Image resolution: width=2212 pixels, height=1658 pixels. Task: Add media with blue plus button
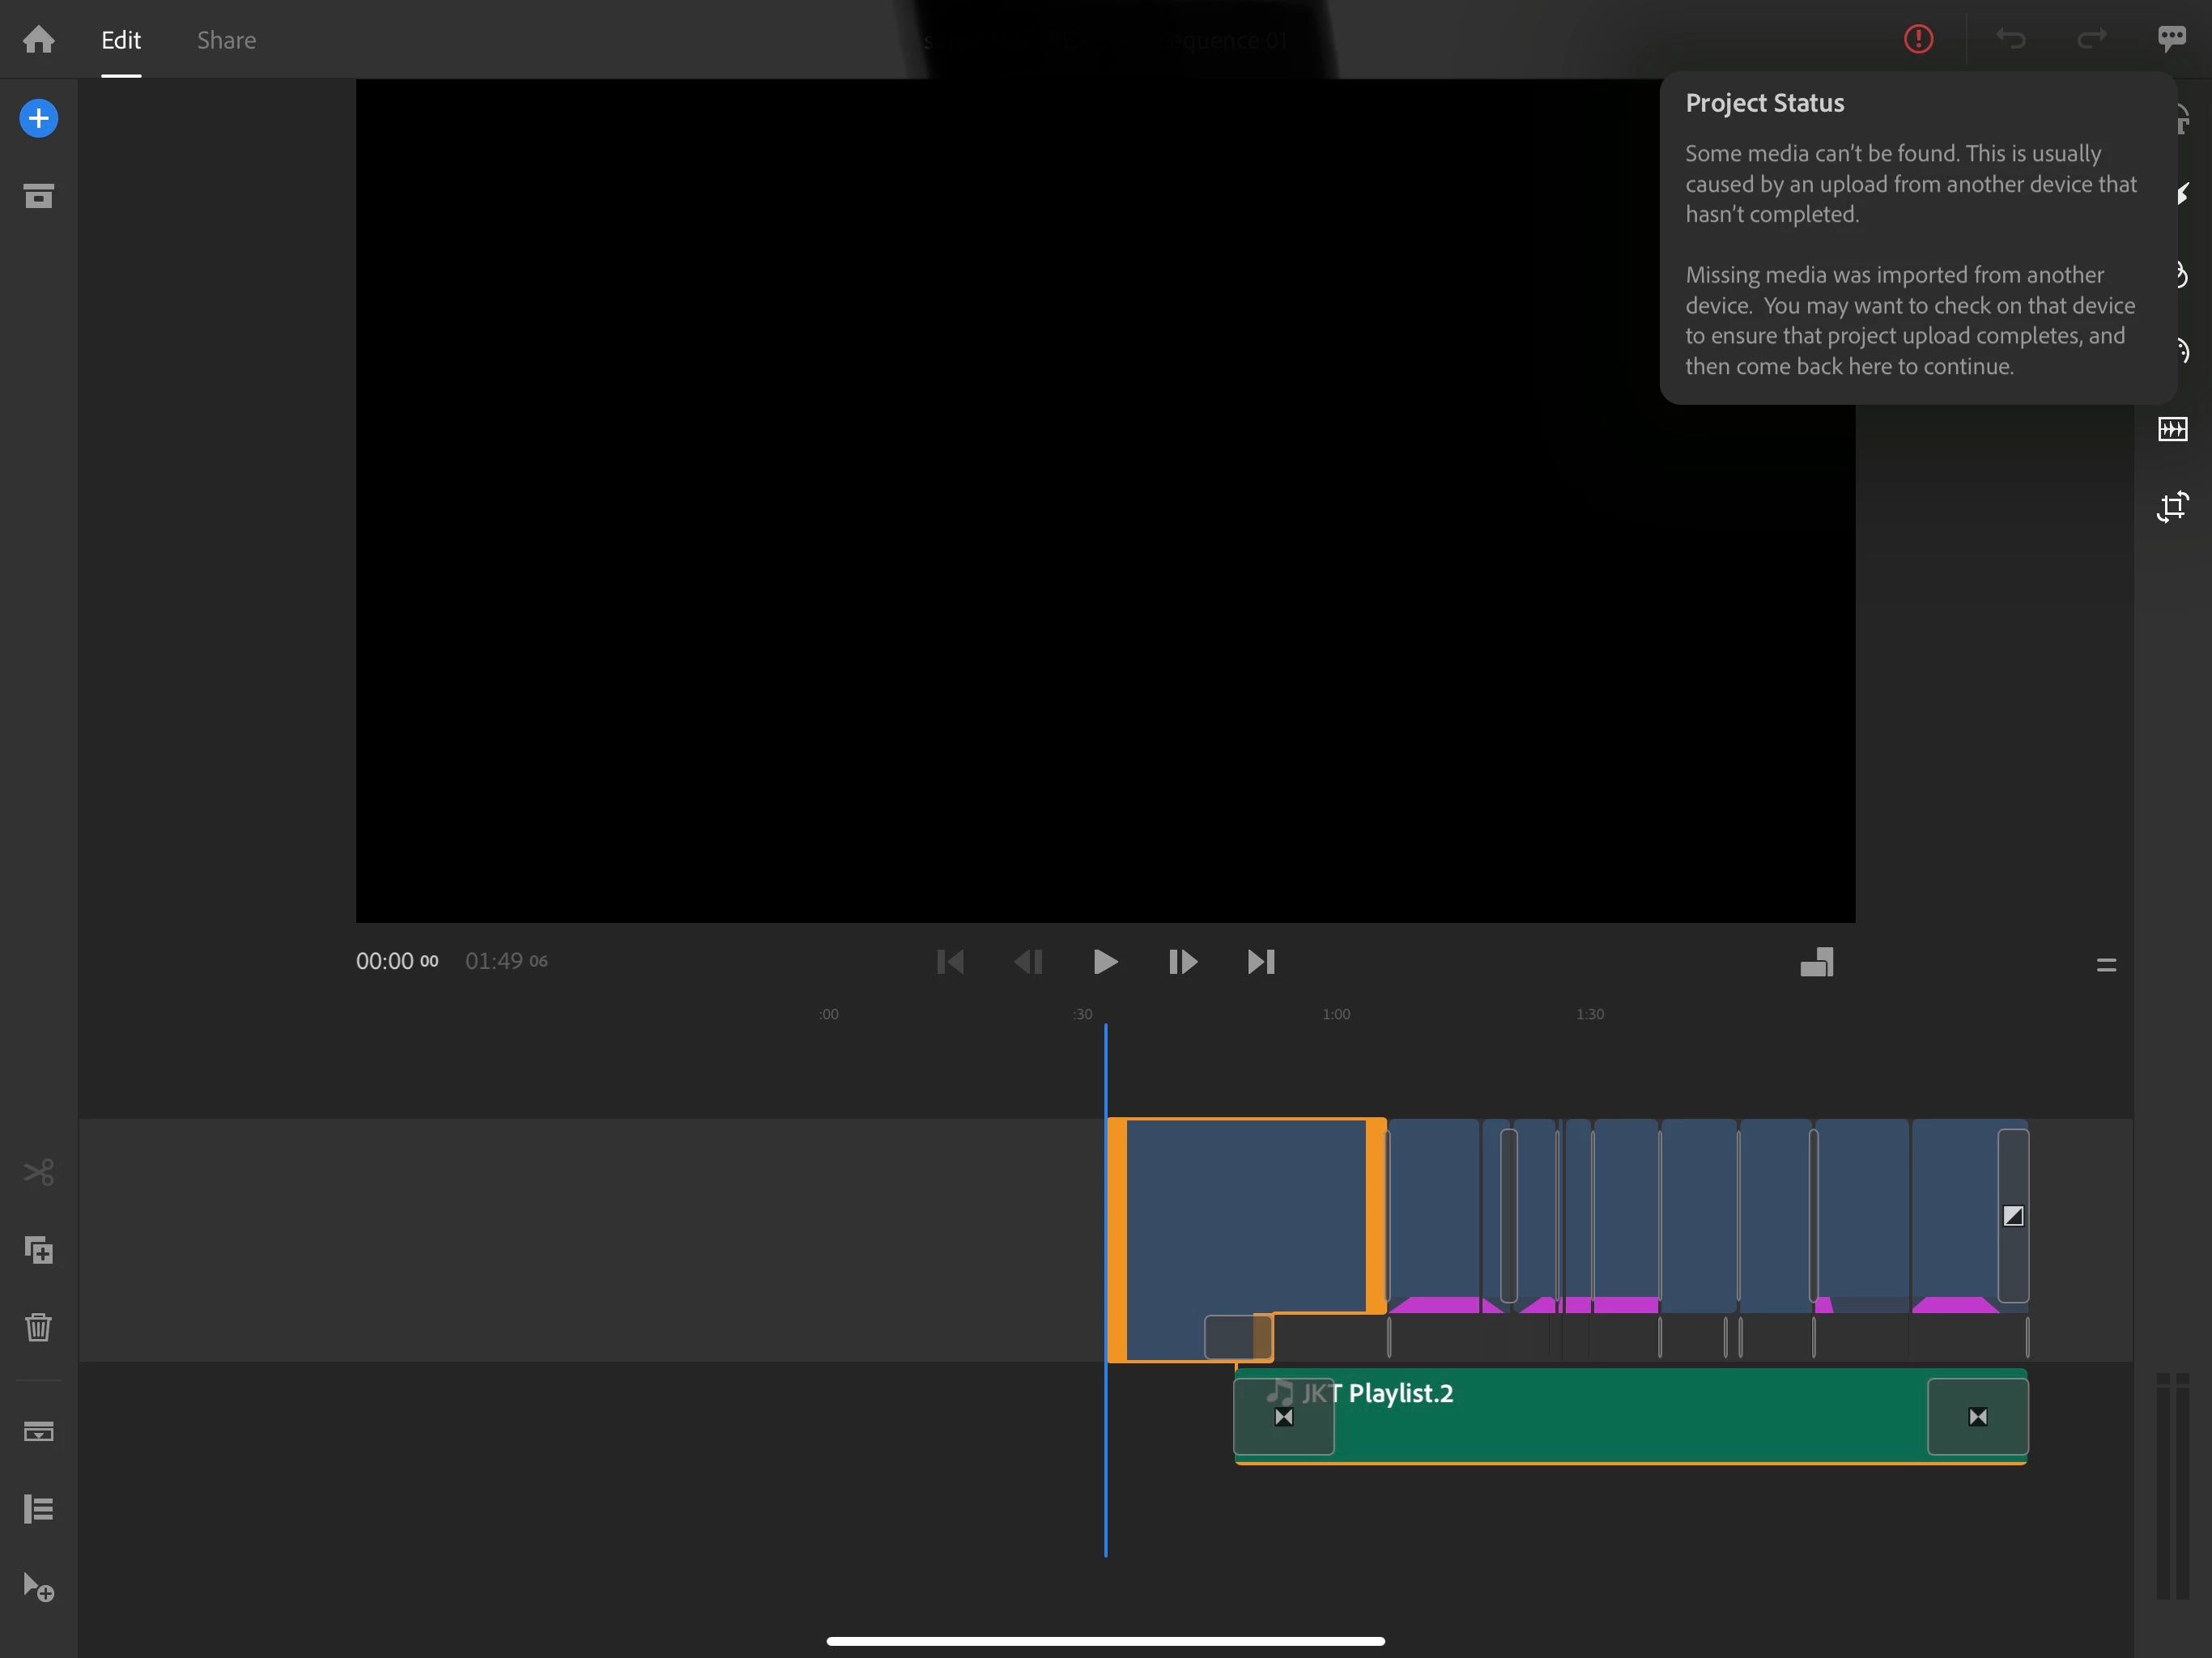(x=38, y=118)
